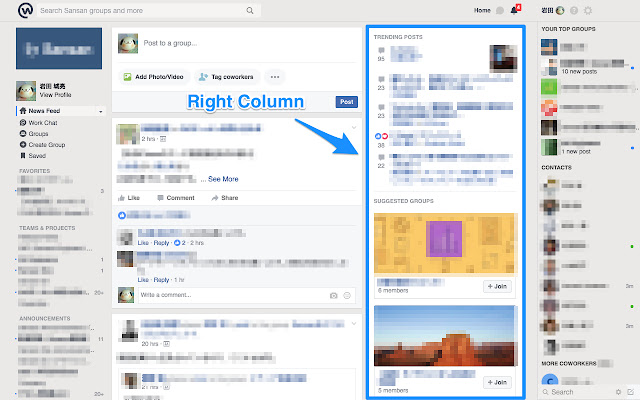This screenshot has height=400, width=640.
Task: Click the Post to a group text field
Action: click(170, 43)
